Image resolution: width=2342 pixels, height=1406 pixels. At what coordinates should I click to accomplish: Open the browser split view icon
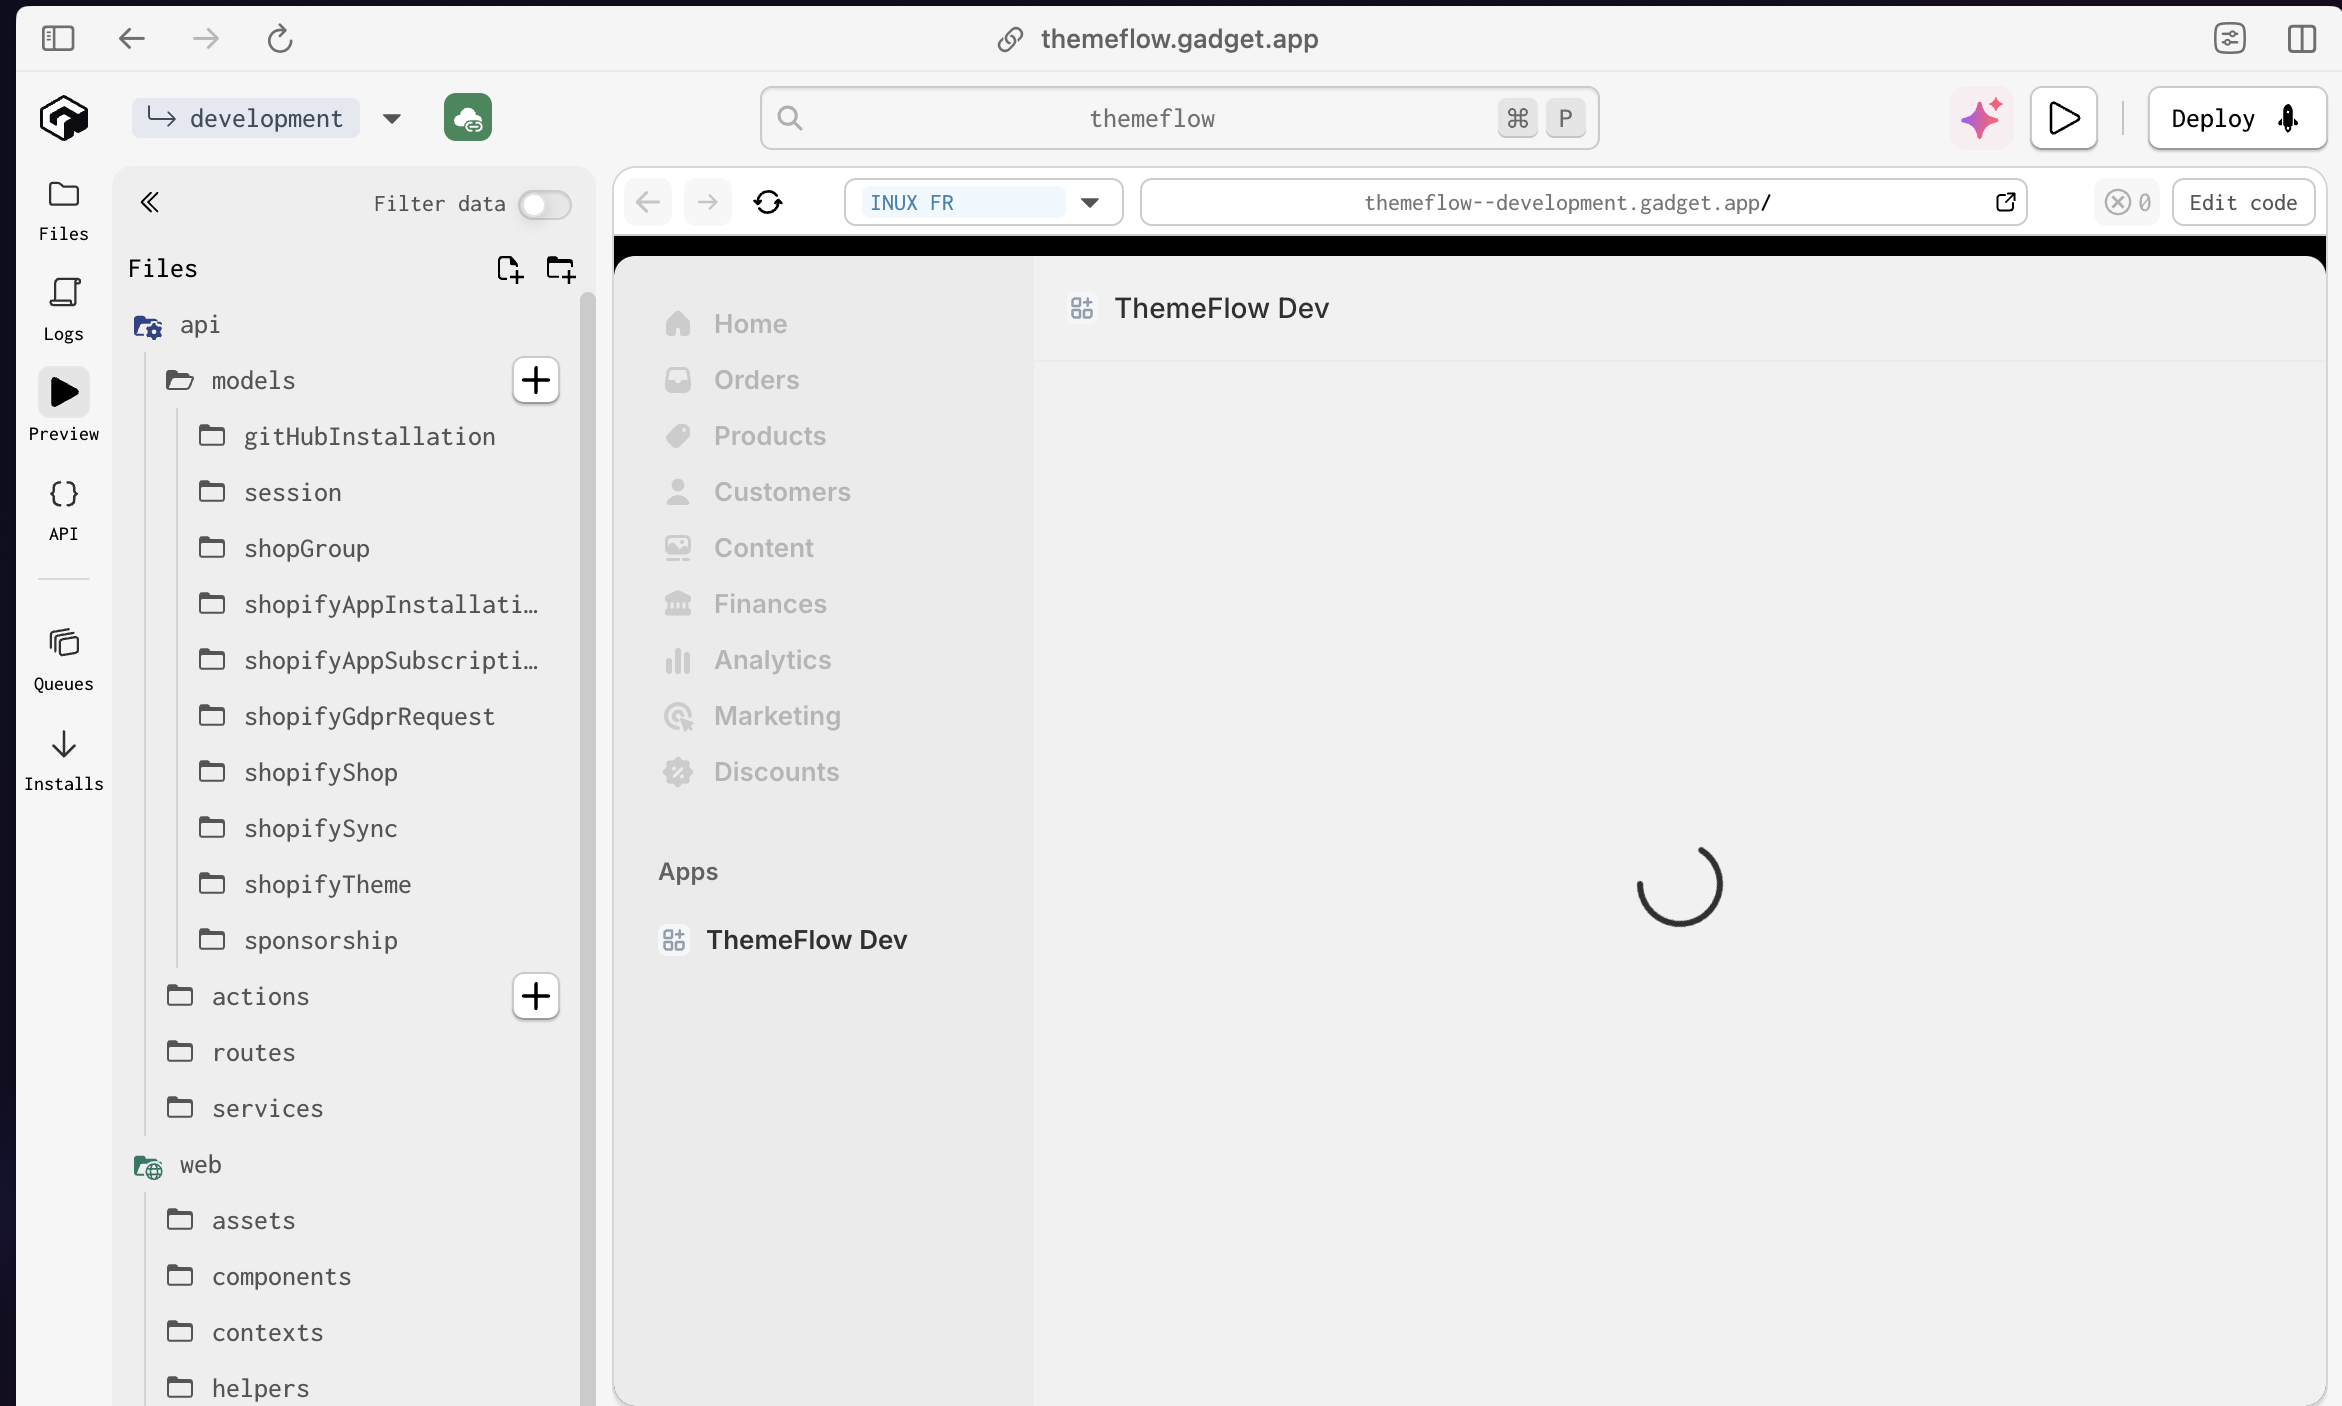point(2302,38)
